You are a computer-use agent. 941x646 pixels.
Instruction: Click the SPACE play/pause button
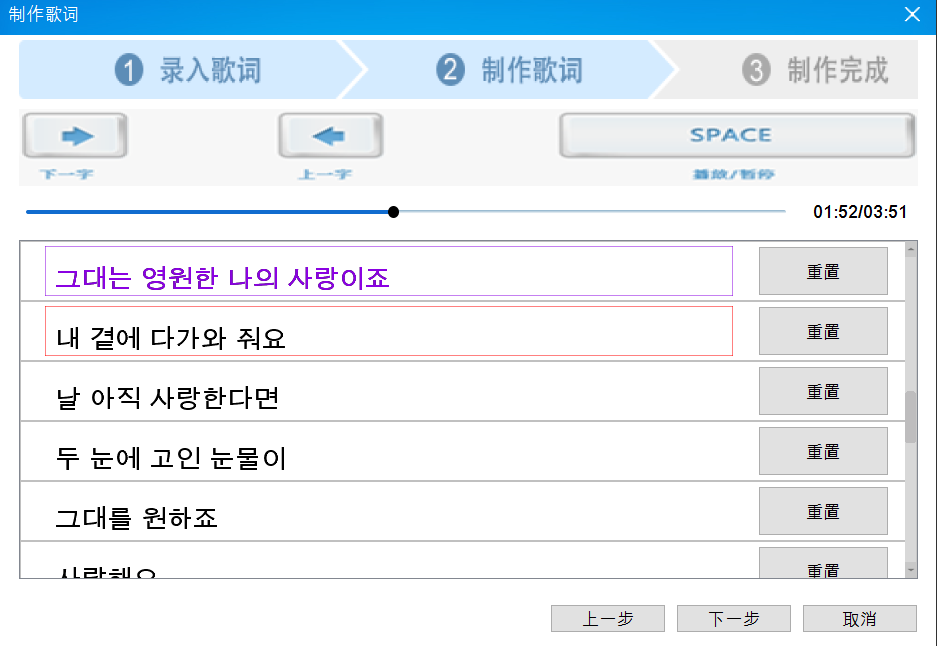(x=737, y=136)
